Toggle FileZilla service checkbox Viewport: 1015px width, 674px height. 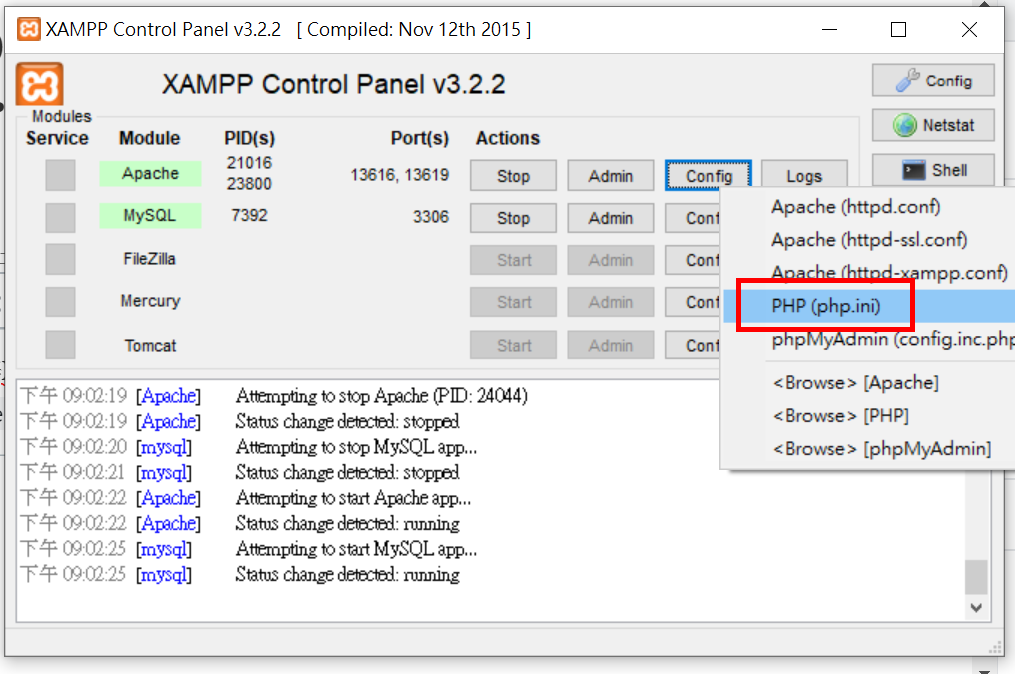[x=60, y=260]
